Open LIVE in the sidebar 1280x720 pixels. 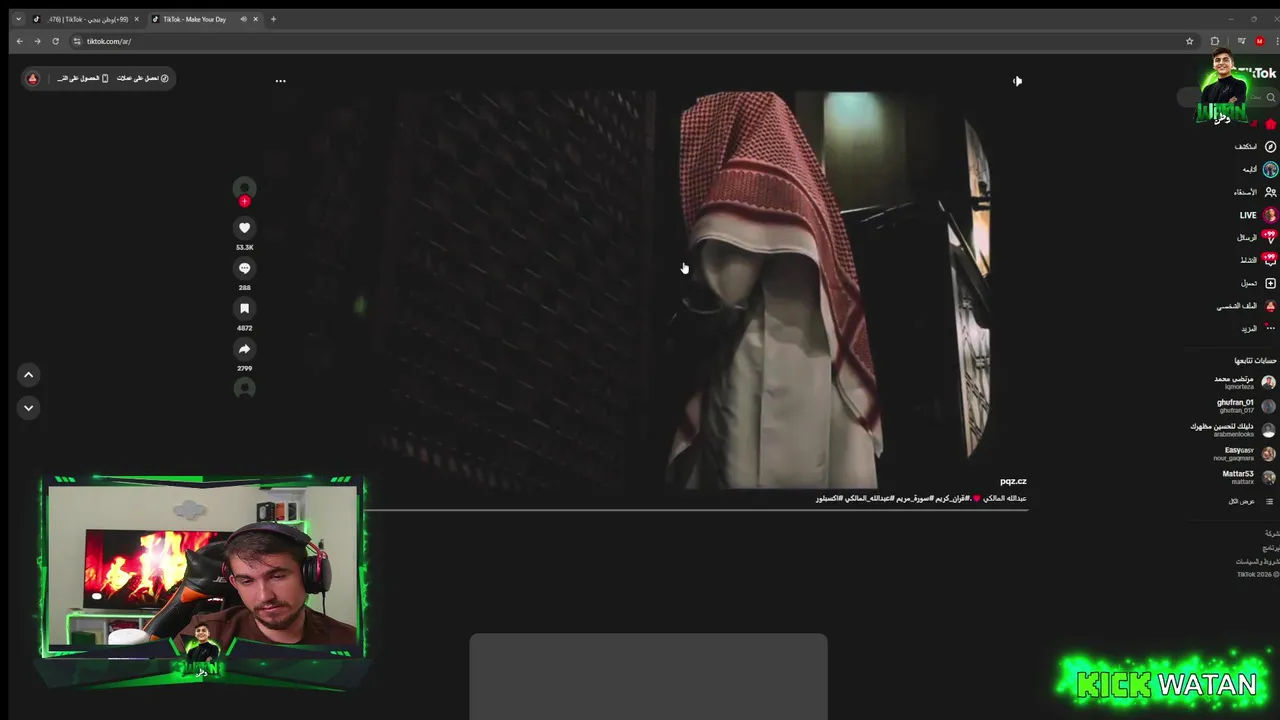coord(1258,215)
